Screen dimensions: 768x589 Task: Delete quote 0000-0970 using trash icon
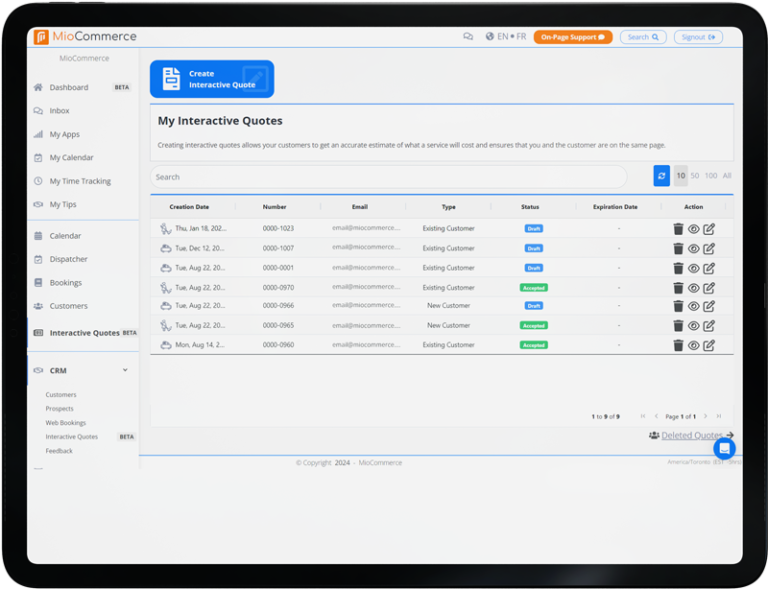click(678, 287)
